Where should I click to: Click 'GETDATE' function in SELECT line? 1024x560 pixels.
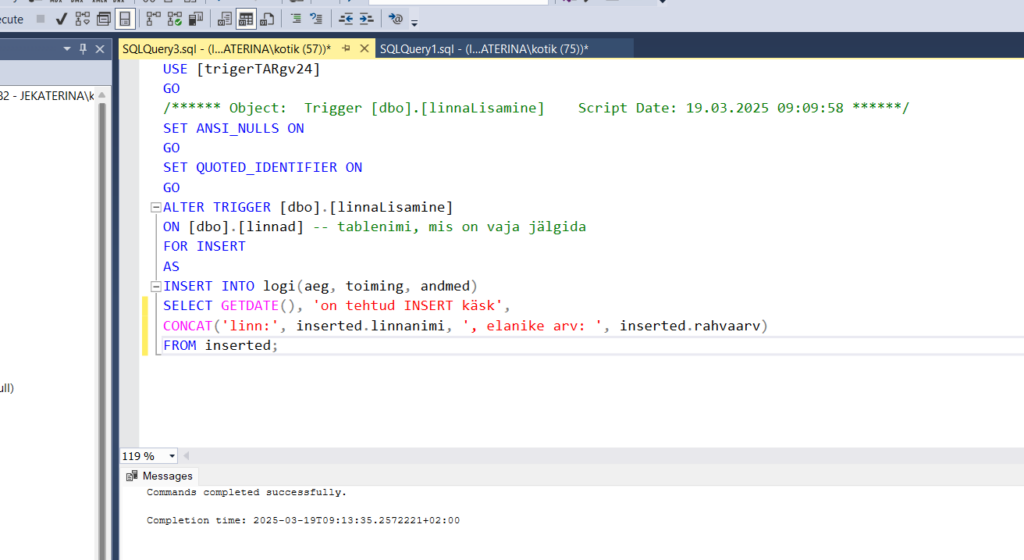pyautogui.click(x=249, y=306)
